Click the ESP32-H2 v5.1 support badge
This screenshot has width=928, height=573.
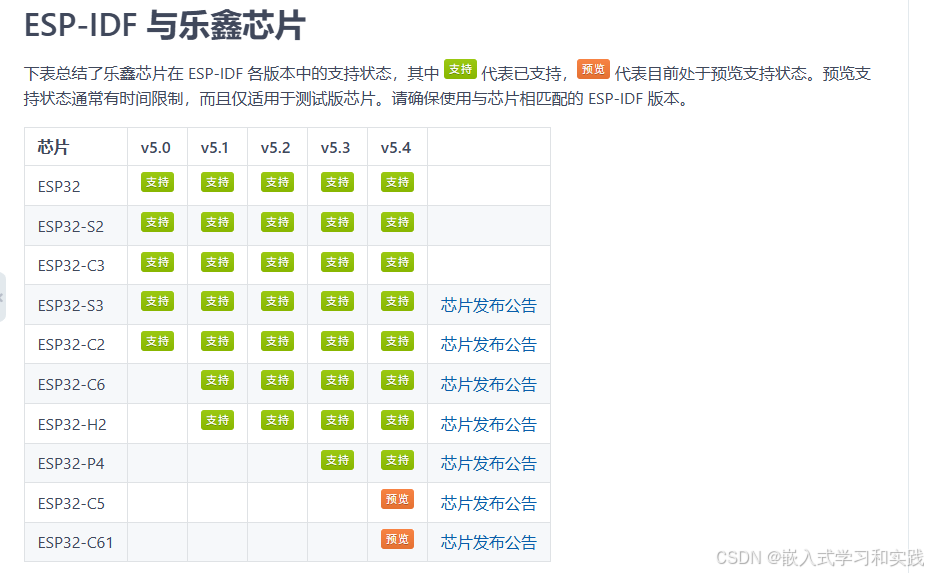click(217, 420)
